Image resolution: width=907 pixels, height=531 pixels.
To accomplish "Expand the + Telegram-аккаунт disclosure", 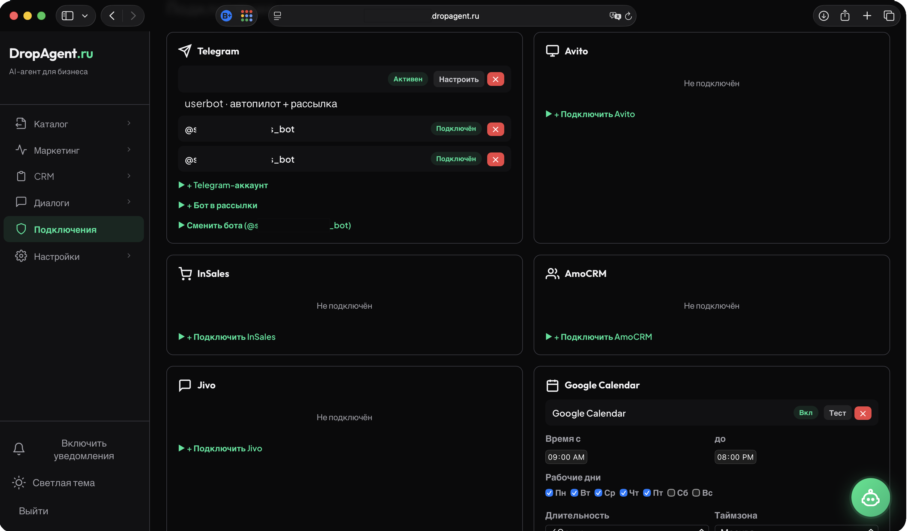I will tap(226, 185).
